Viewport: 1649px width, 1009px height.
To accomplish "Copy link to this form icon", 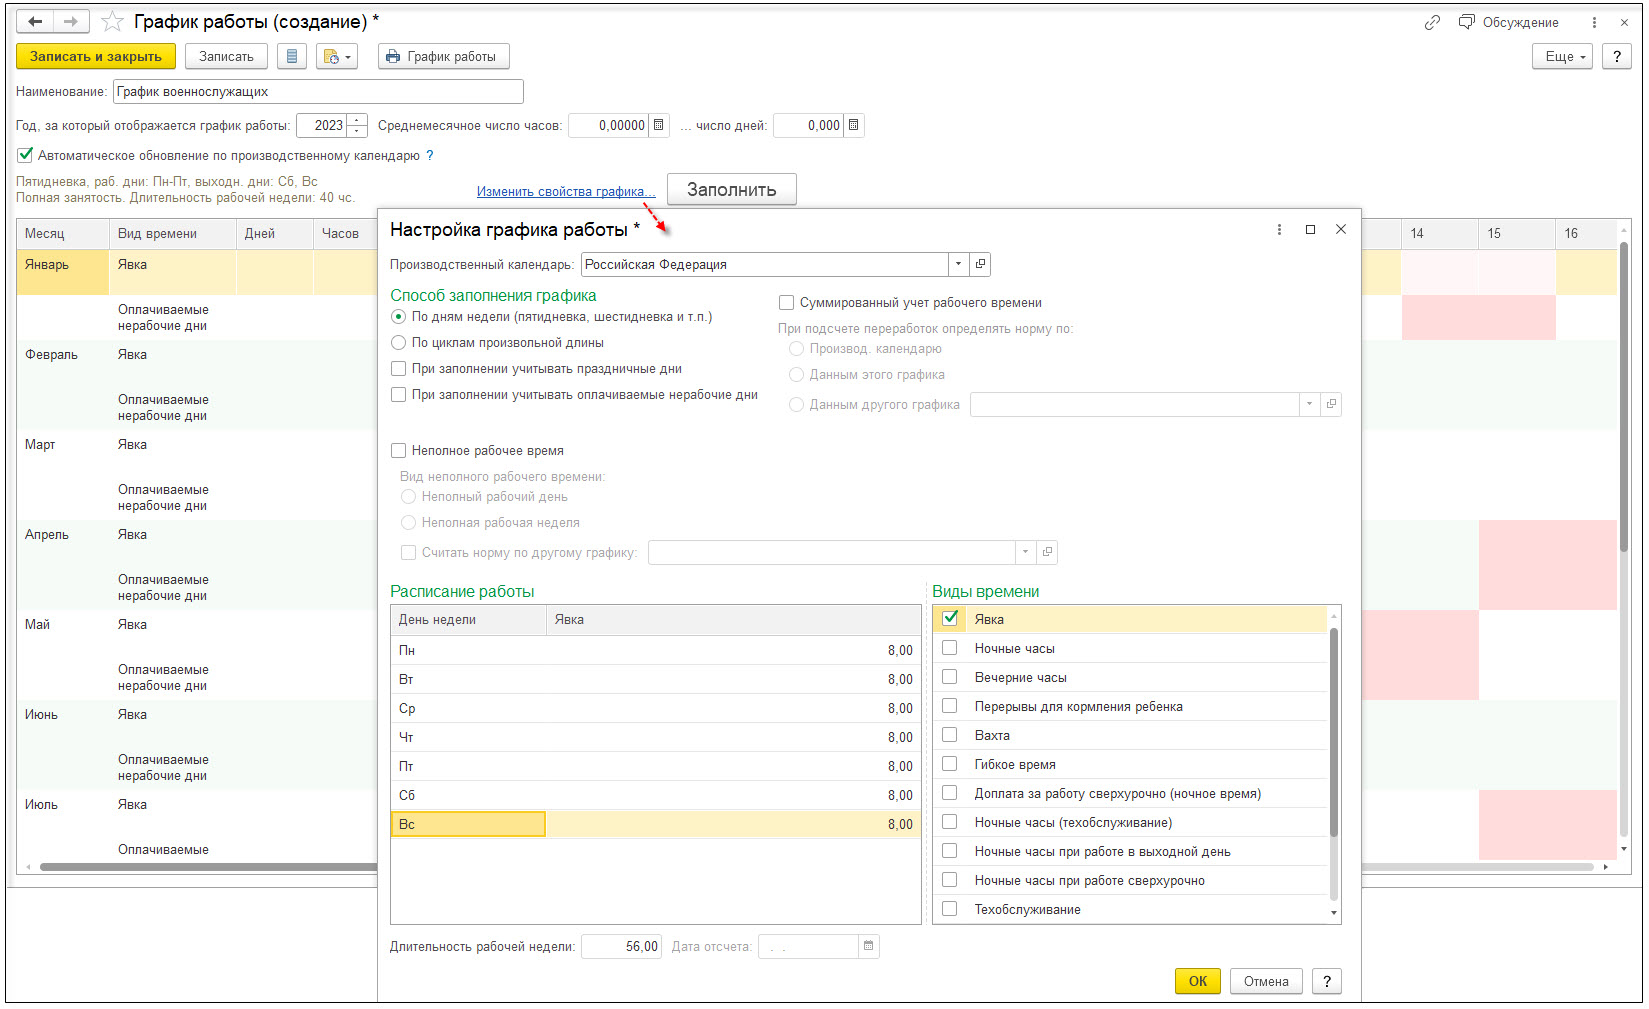I will coord(1432,22).
